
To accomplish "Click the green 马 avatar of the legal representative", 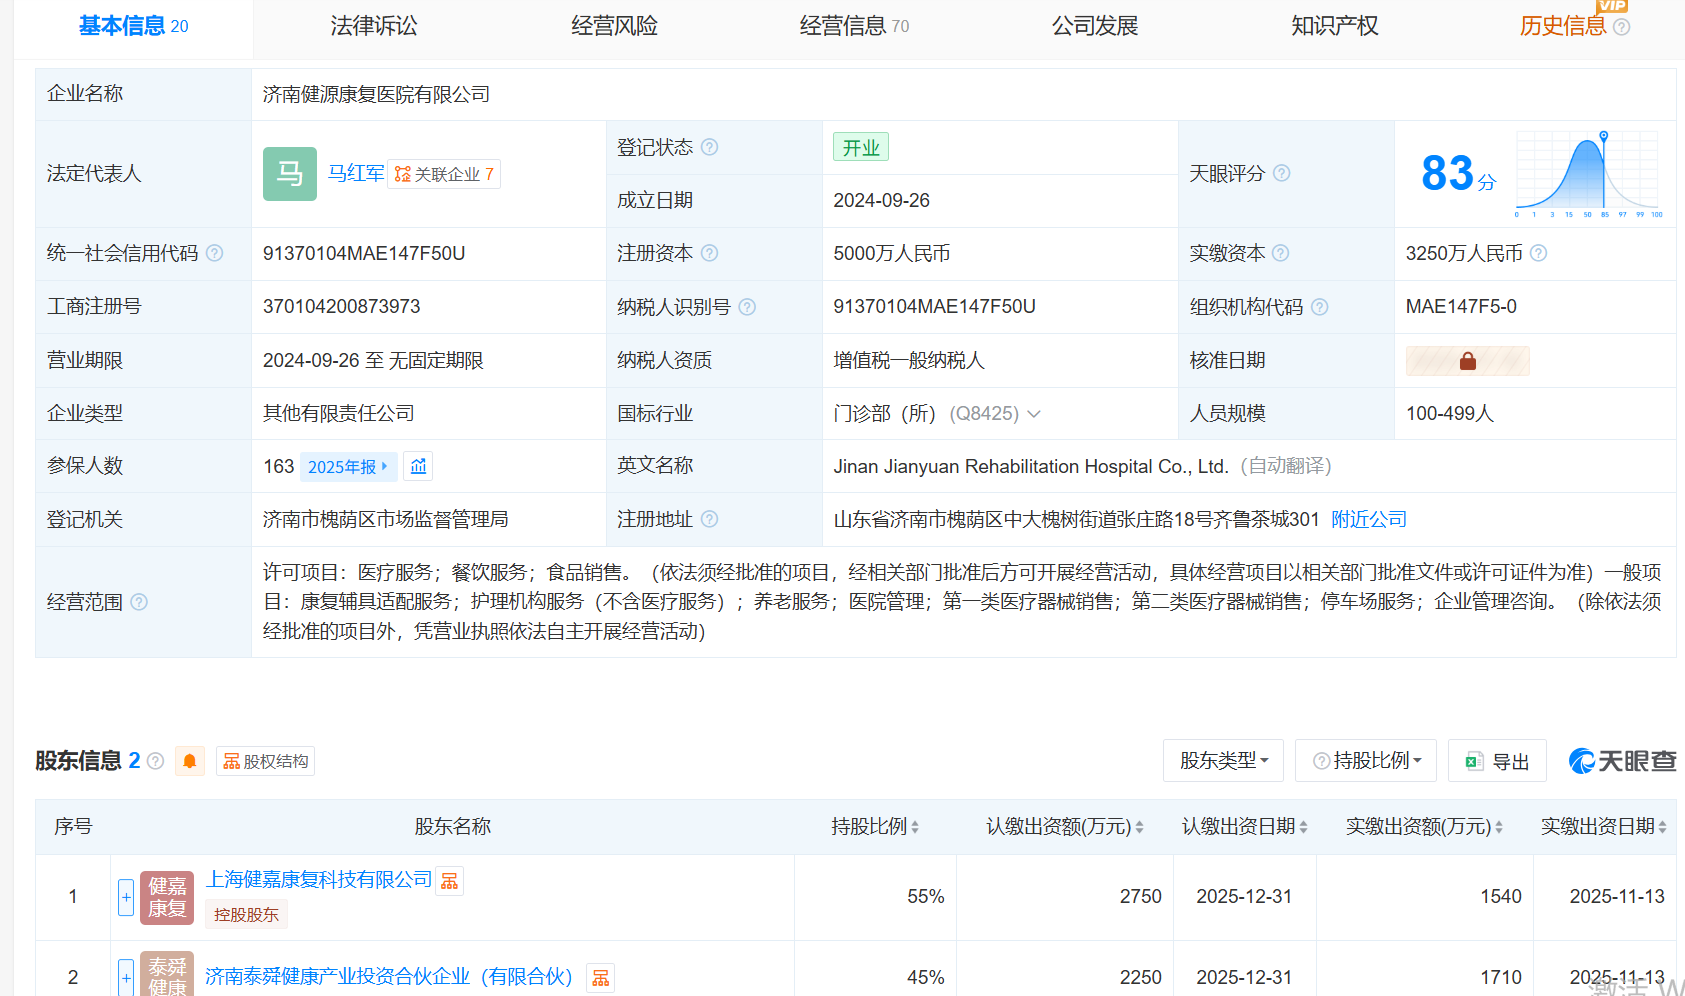I will click(x=290, y=174).
